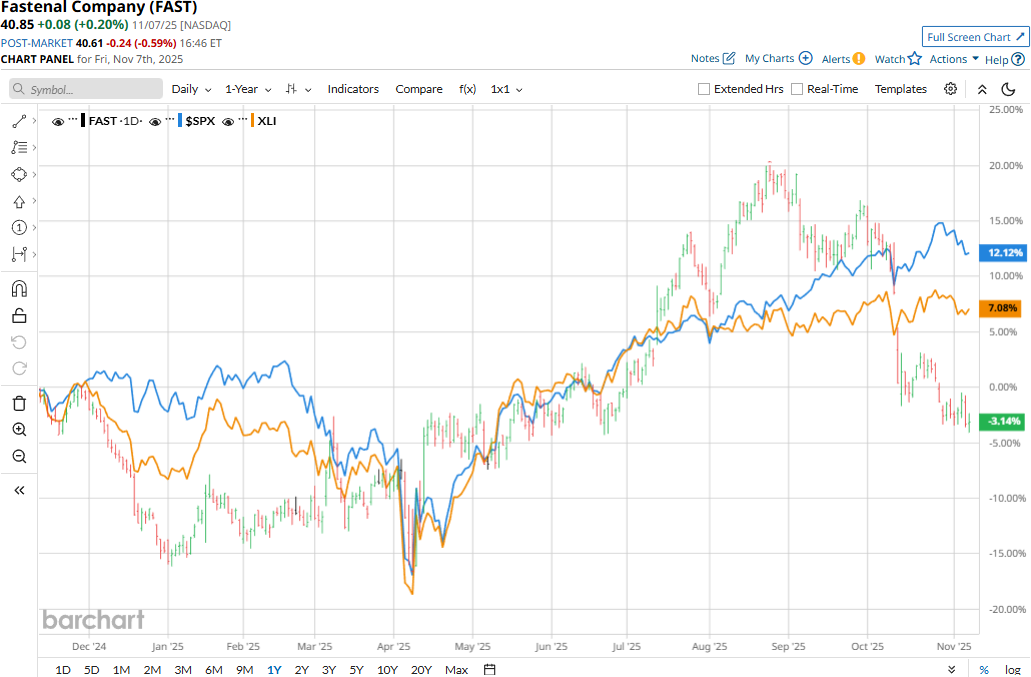Image resolution: width=1031 pixels, height=677 pixels.
Task: Toggle visibility of XLI series
Action: click(228, 122)
